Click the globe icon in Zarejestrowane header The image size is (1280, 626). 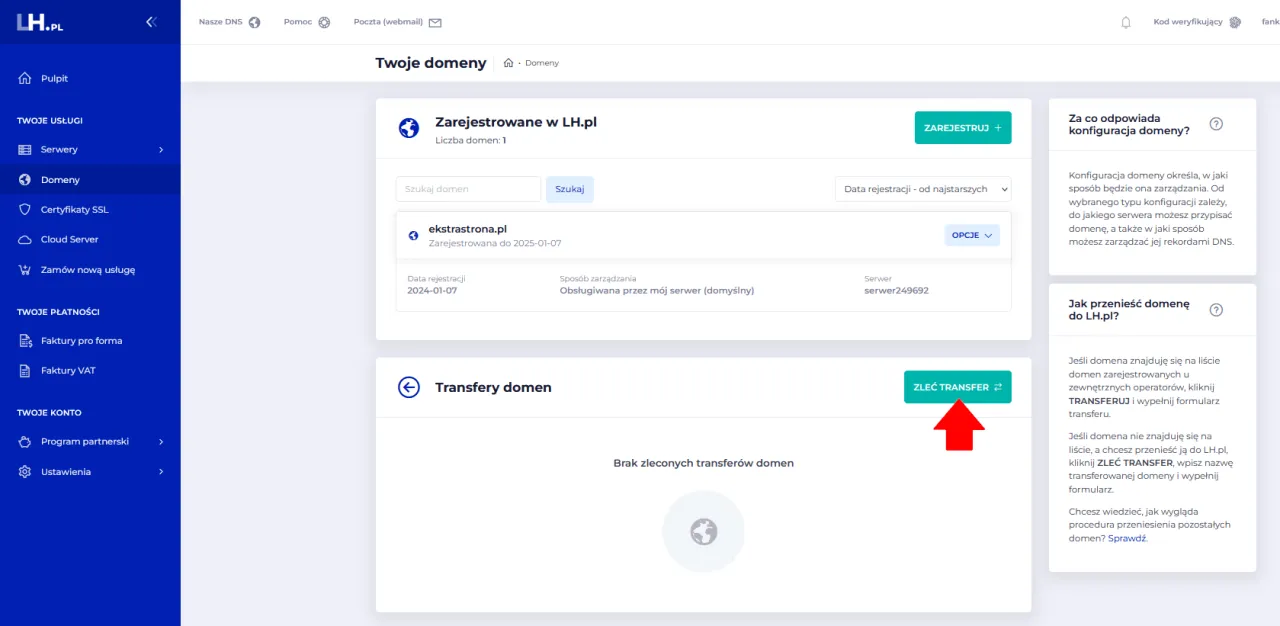[x=409, y=128]
